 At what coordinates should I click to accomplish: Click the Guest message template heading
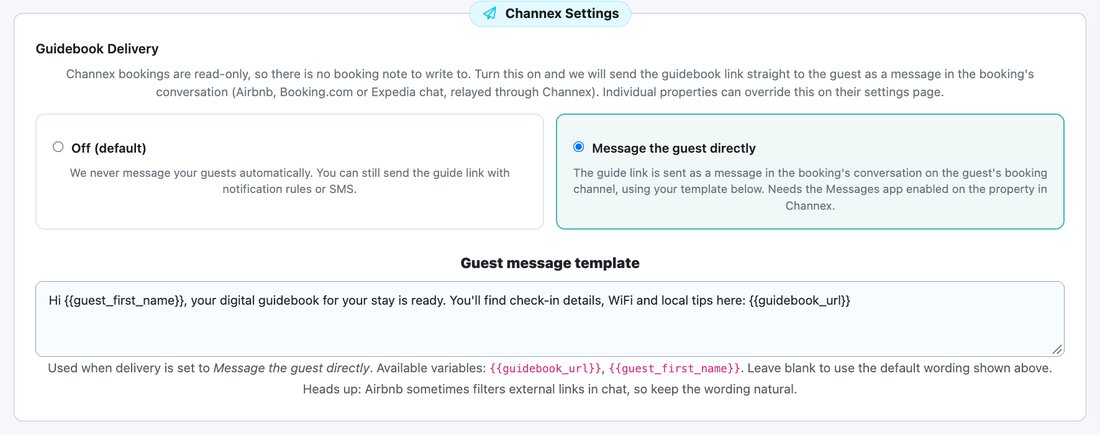[x=550, y=263]
